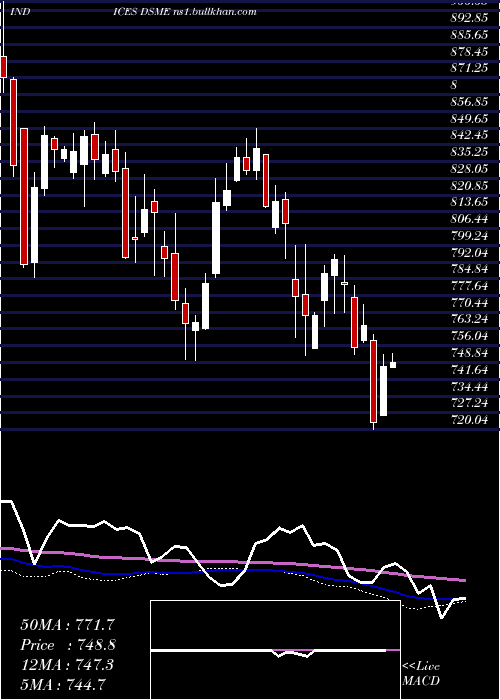This screenshot has width=500, height=700.
Task: Select the 842.45 price axis label
Action: pos(469,135)
